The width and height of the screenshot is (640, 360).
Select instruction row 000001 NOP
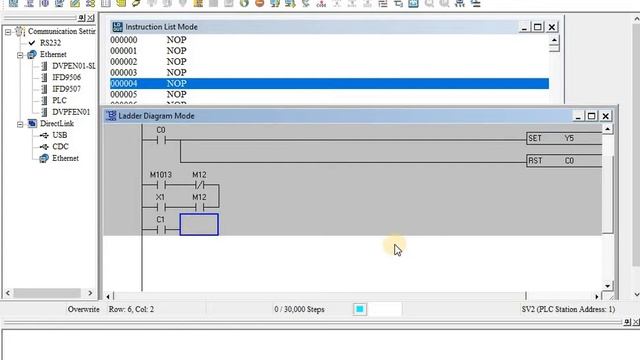tap(329, 51)
